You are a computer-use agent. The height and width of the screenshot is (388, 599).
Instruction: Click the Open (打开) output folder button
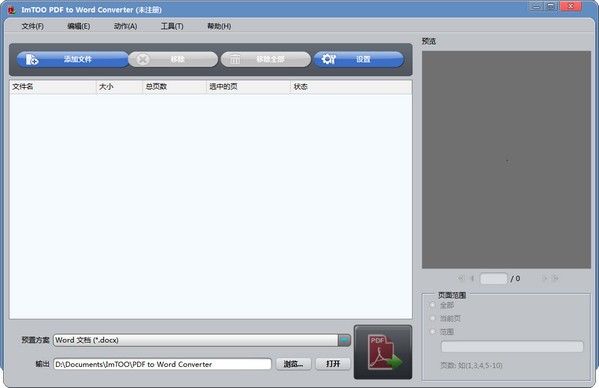[x=333, y=364]
